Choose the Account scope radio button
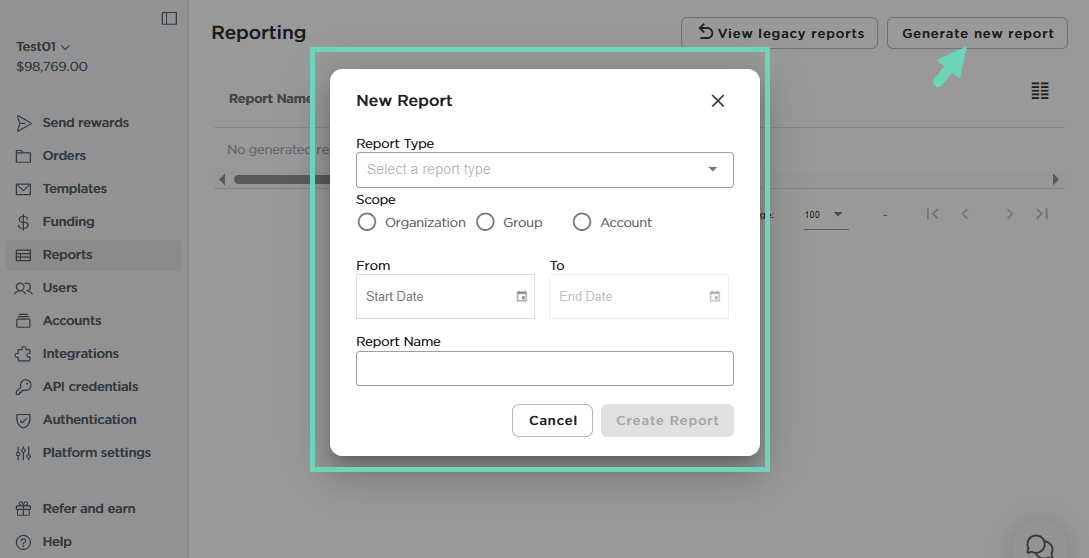This screenshot has width=1089, height=558. pos(582,222)
